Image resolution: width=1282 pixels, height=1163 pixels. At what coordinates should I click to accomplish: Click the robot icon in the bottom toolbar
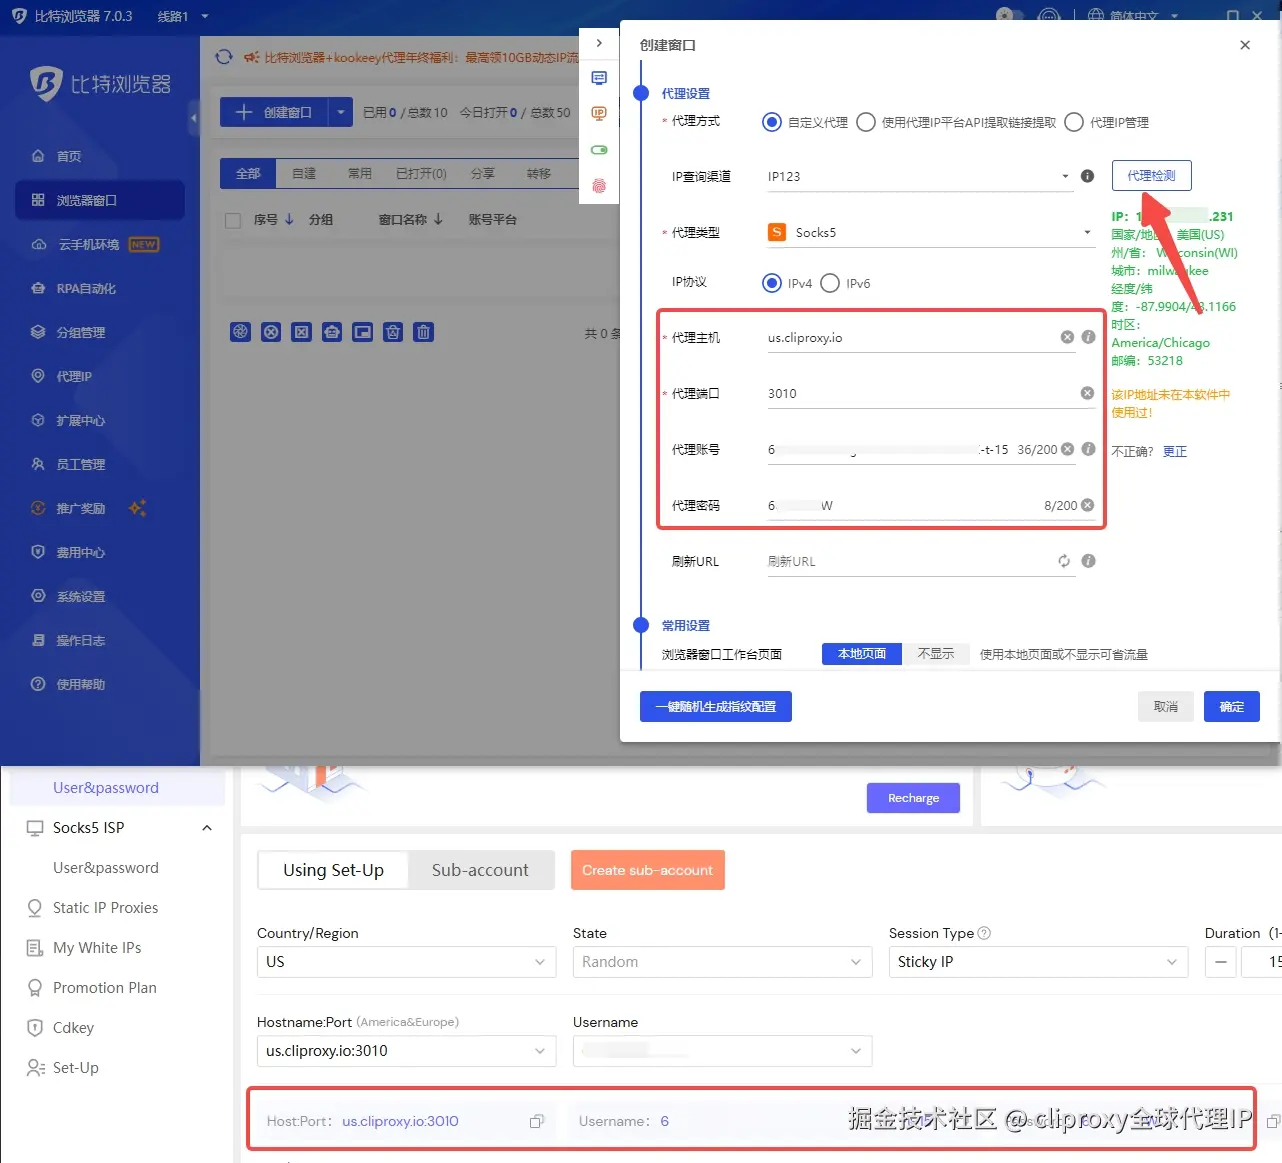point(332,332)
